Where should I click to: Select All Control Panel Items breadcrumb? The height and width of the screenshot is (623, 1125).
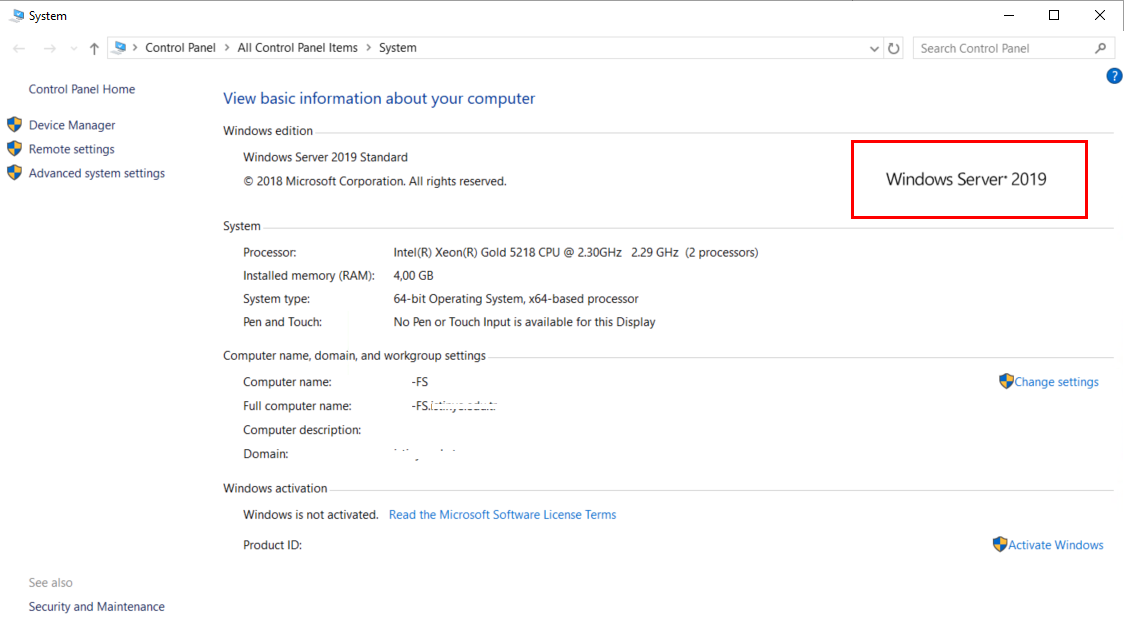click(x=297, y=47)
